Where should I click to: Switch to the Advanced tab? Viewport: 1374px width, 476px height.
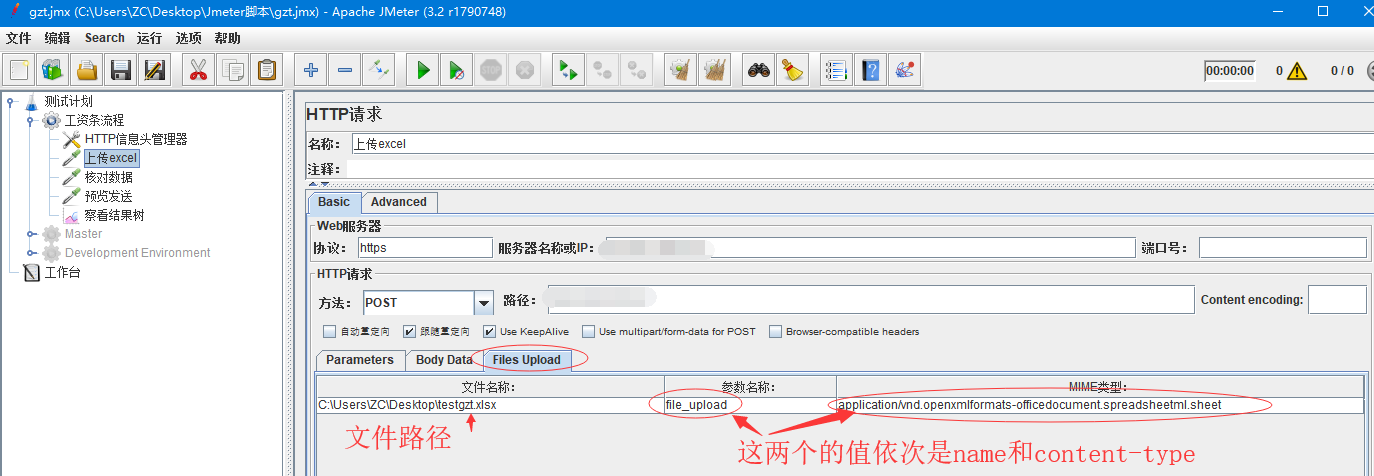(x=399, y=202)
